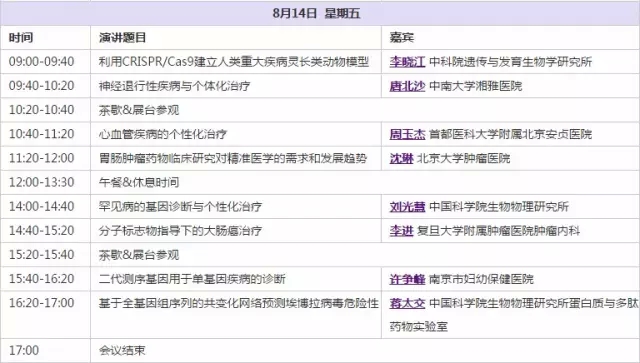Open speaker link 许争峰
Viewport: 640px width, 363px height.
tap(407, 279)
